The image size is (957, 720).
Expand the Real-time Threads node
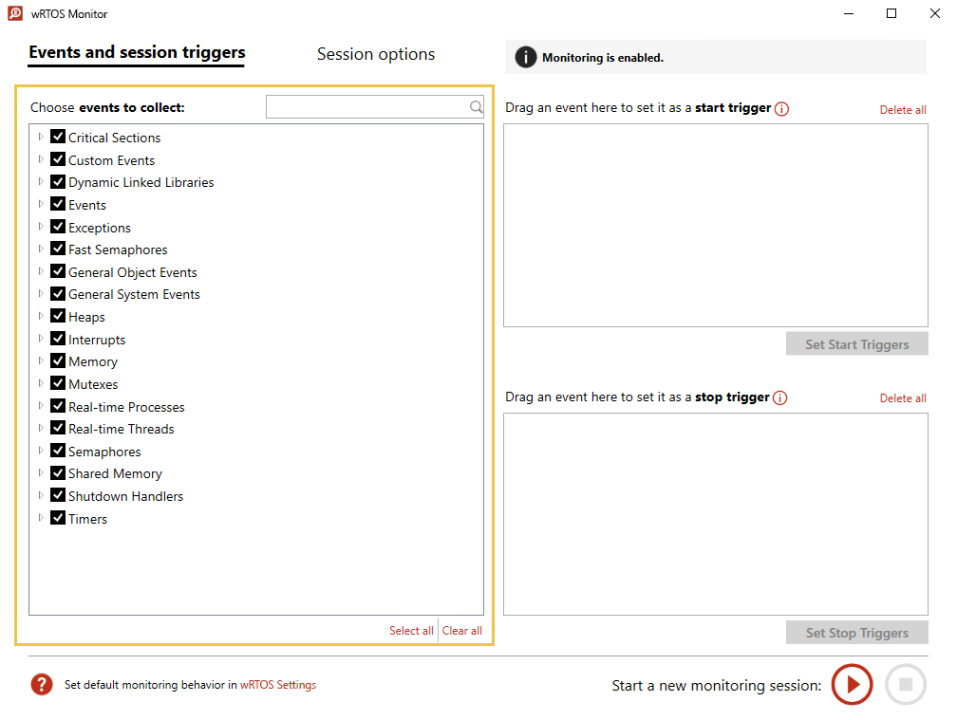(41, 428)
